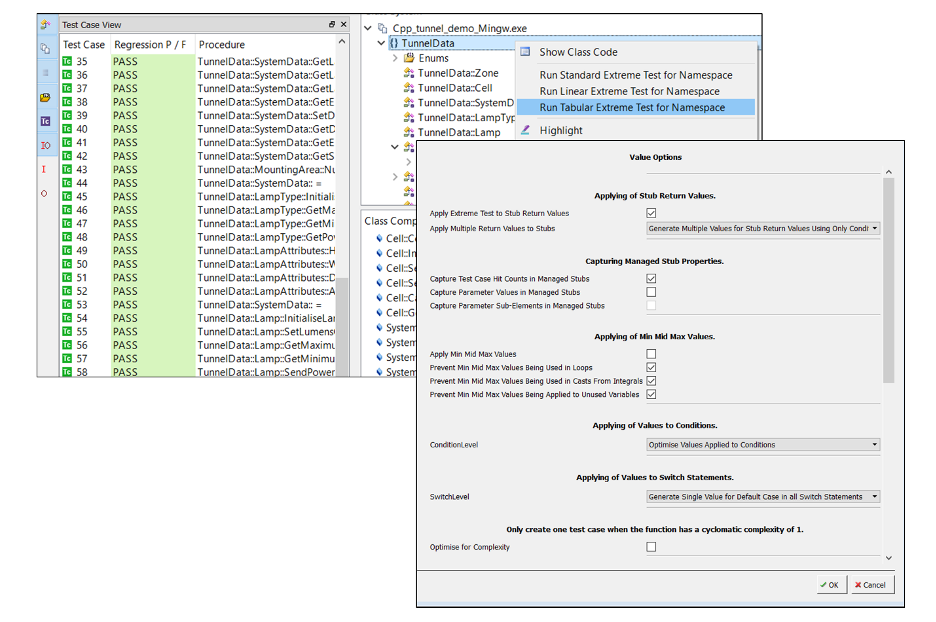Click the TunnelData::Zone class icon
Image resolution: width=936 pixels, height=622 pixels.
pos(409,73)
